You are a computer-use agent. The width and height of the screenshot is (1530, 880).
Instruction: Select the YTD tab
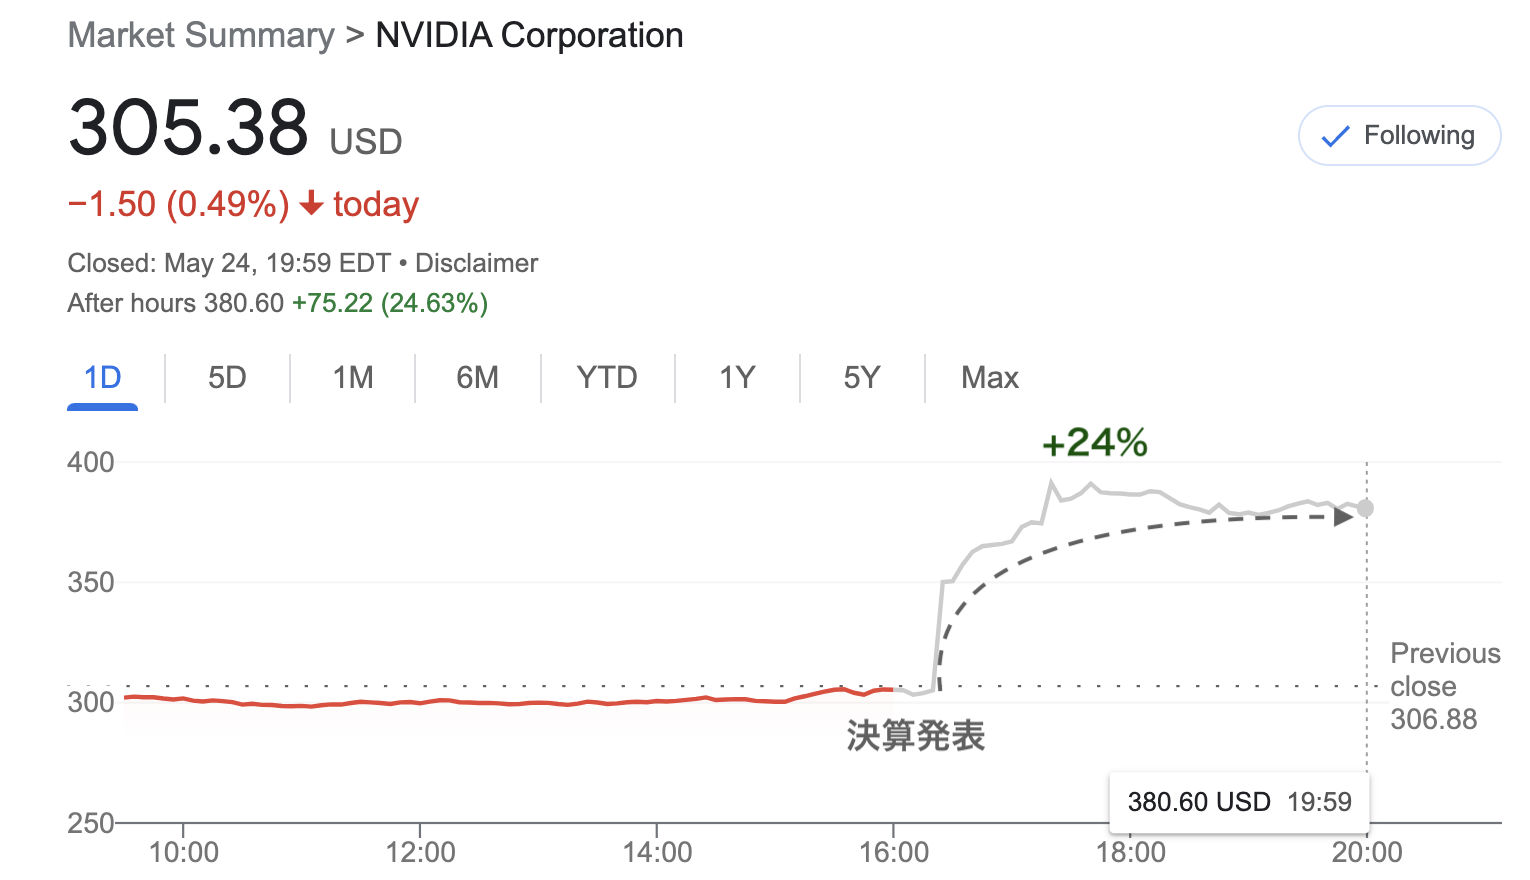pyautogui.click(x=607, y=378)
